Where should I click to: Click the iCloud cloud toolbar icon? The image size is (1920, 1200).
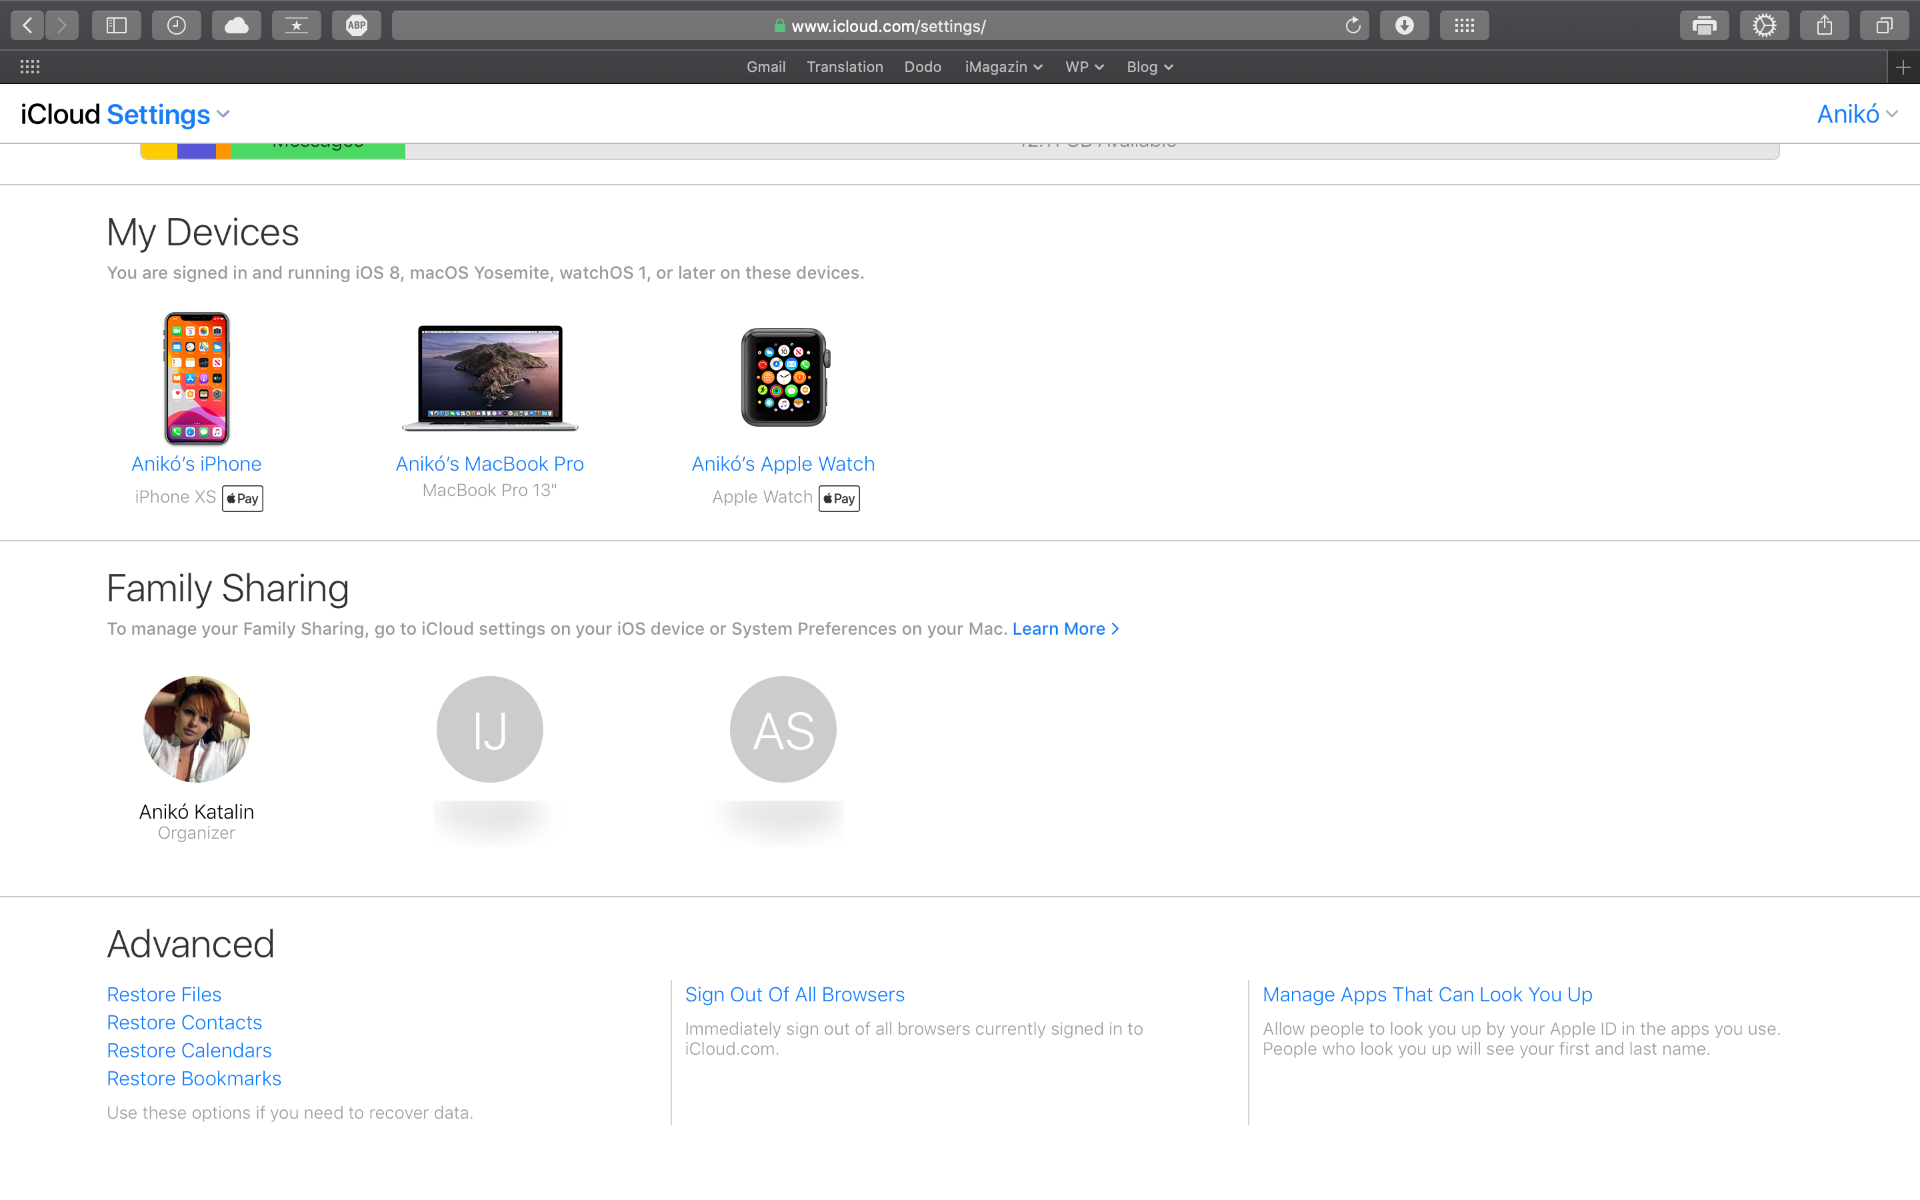click(x=237, y=26)
